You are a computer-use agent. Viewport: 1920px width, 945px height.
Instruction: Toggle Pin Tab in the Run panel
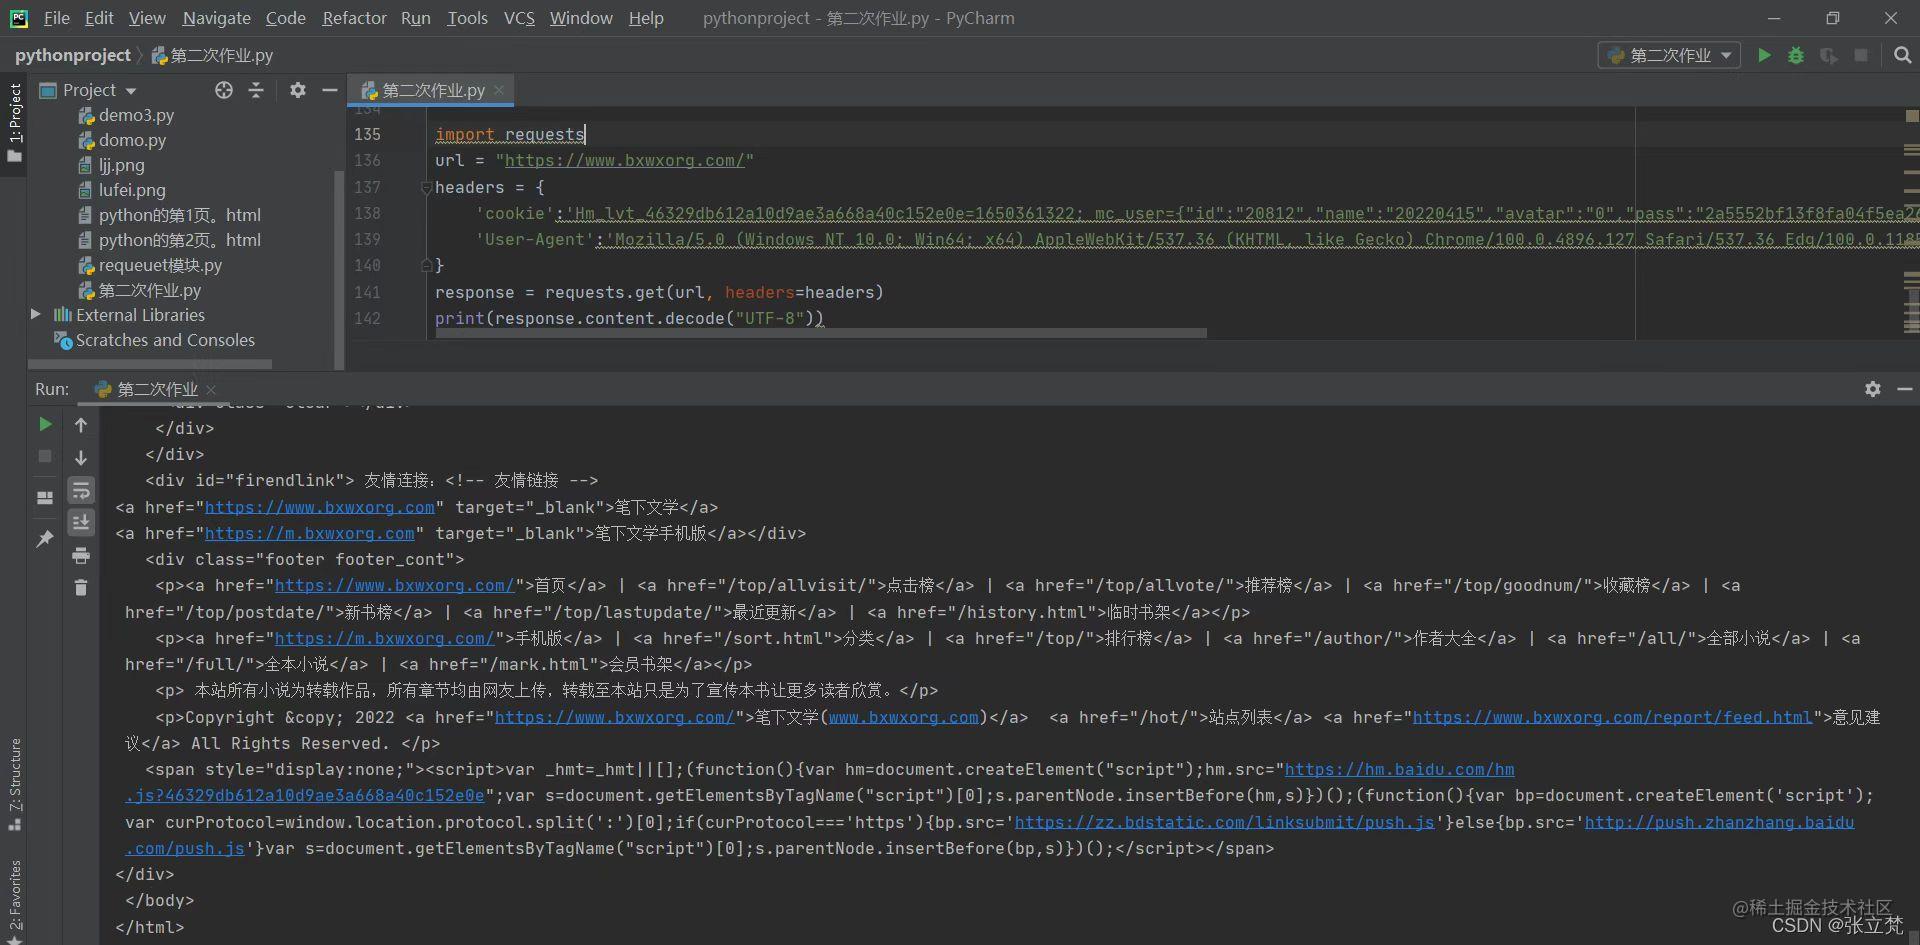[x=45, y=539]
